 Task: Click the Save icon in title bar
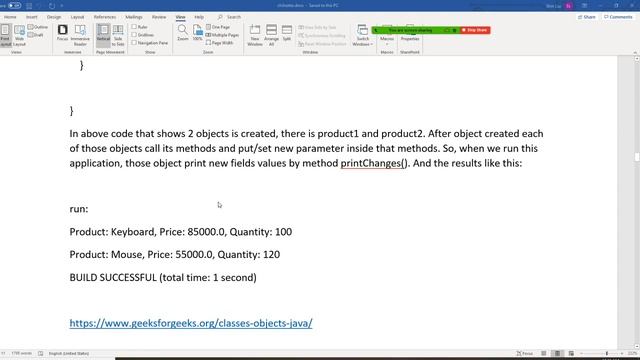(x=29, y=6)
